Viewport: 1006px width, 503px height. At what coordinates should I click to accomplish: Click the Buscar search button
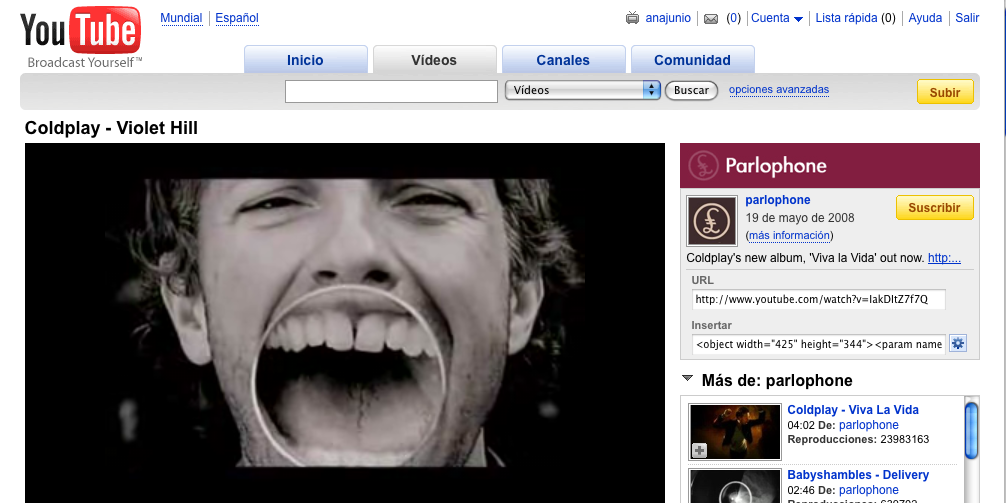(691, 90)
